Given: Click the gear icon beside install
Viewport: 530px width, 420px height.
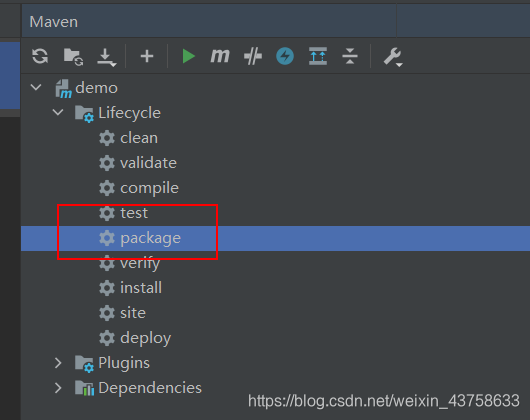Looking at the screenshot, I should pos(107,288).
